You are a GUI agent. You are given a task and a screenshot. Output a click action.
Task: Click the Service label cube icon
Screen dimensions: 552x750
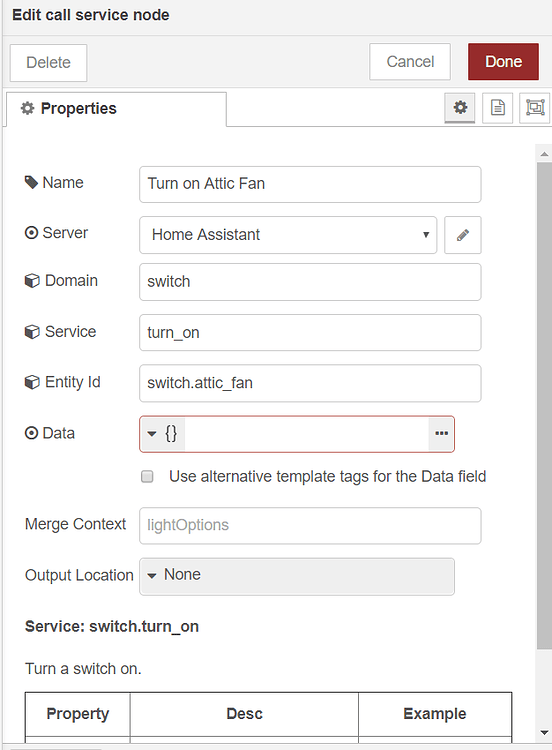(32, 332)
